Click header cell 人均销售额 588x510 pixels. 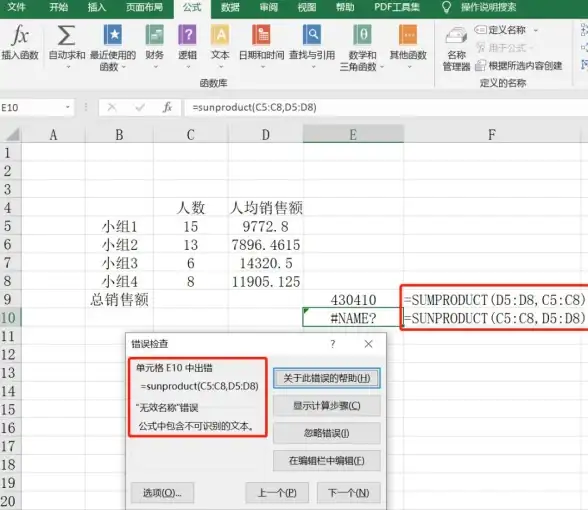(266, 208)
